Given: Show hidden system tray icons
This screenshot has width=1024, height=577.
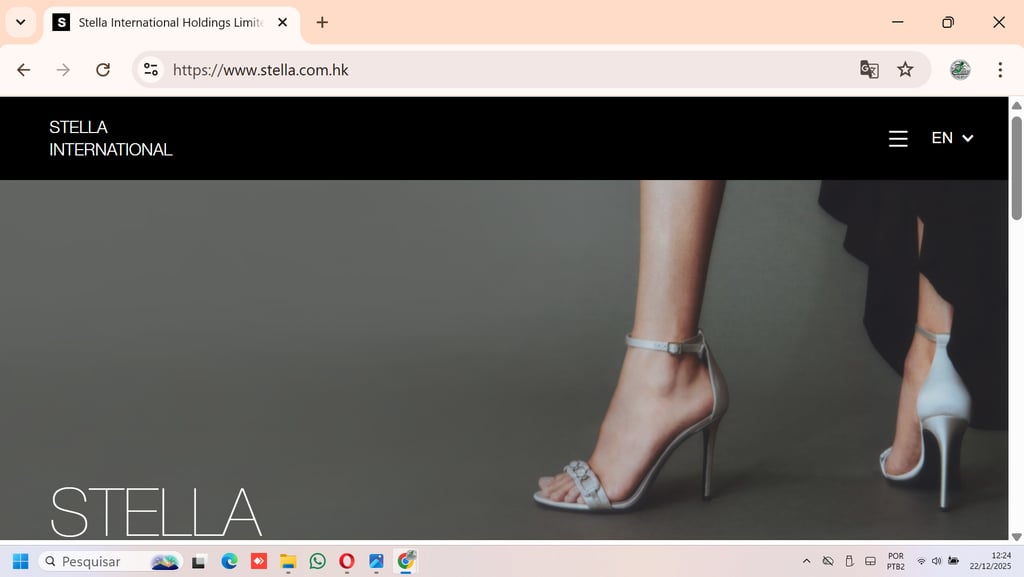Looking at the screenshot, I should coord(807,561).
